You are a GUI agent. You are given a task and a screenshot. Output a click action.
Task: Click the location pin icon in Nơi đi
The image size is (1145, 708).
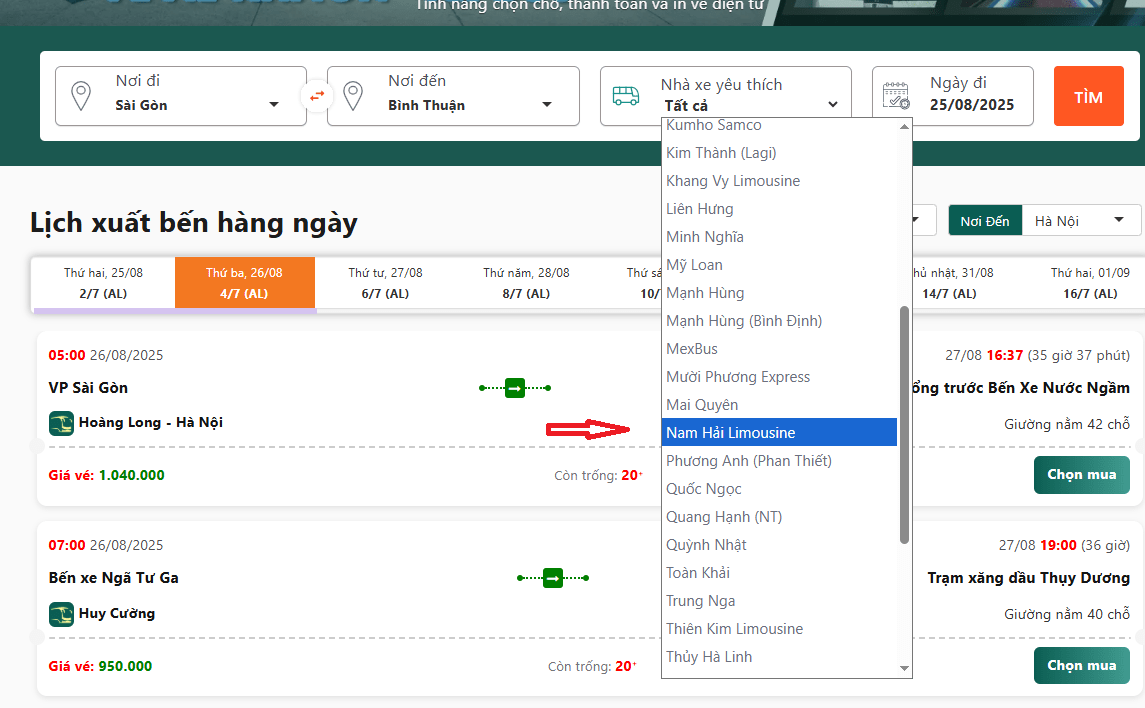tap(81, 97)
